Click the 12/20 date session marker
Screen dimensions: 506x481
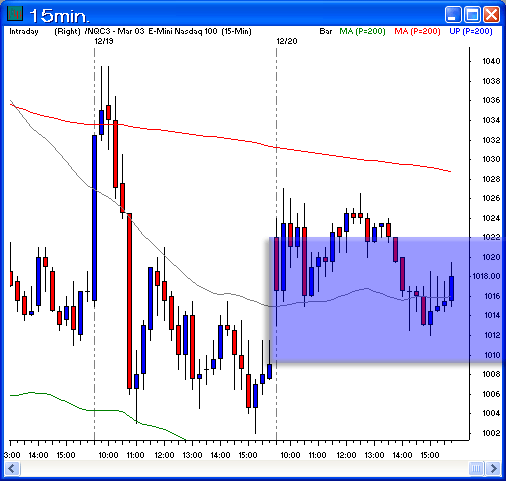pyautogui.click(x=287, y=41)
